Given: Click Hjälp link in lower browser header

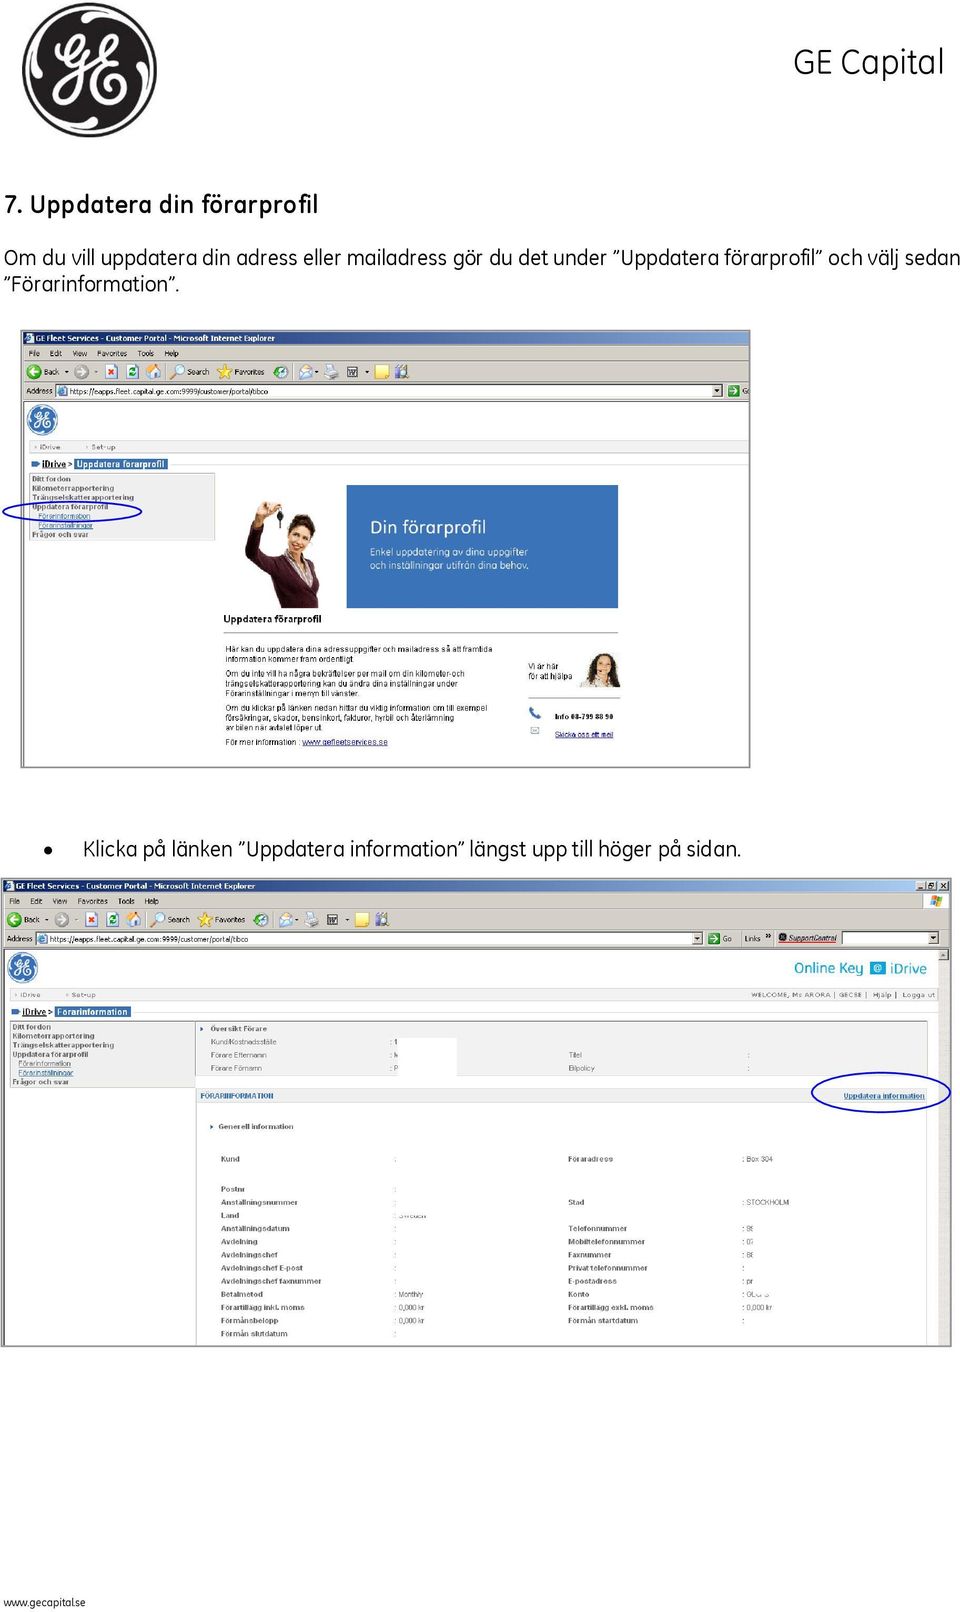Looking at the screenshot, I should click(x=882, y=995).
